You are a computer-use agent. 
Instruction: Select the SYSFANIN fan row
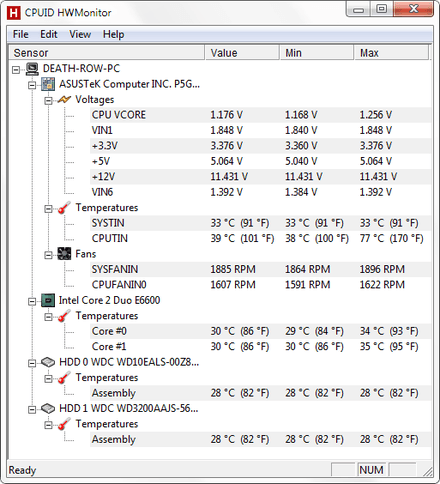click(260, 269)
